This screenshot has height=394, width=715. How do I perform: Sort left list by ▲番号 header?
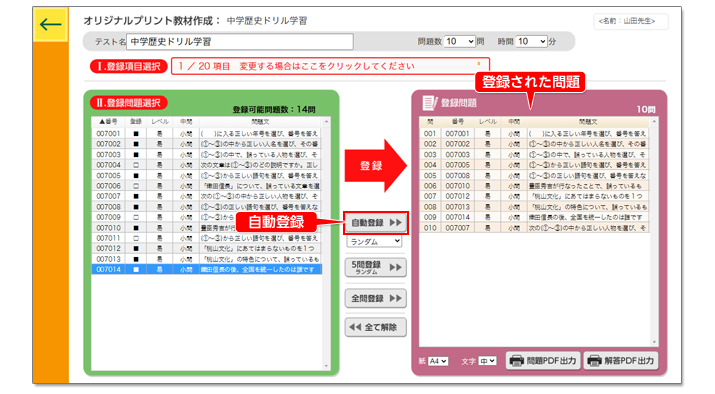click(109, 122)
